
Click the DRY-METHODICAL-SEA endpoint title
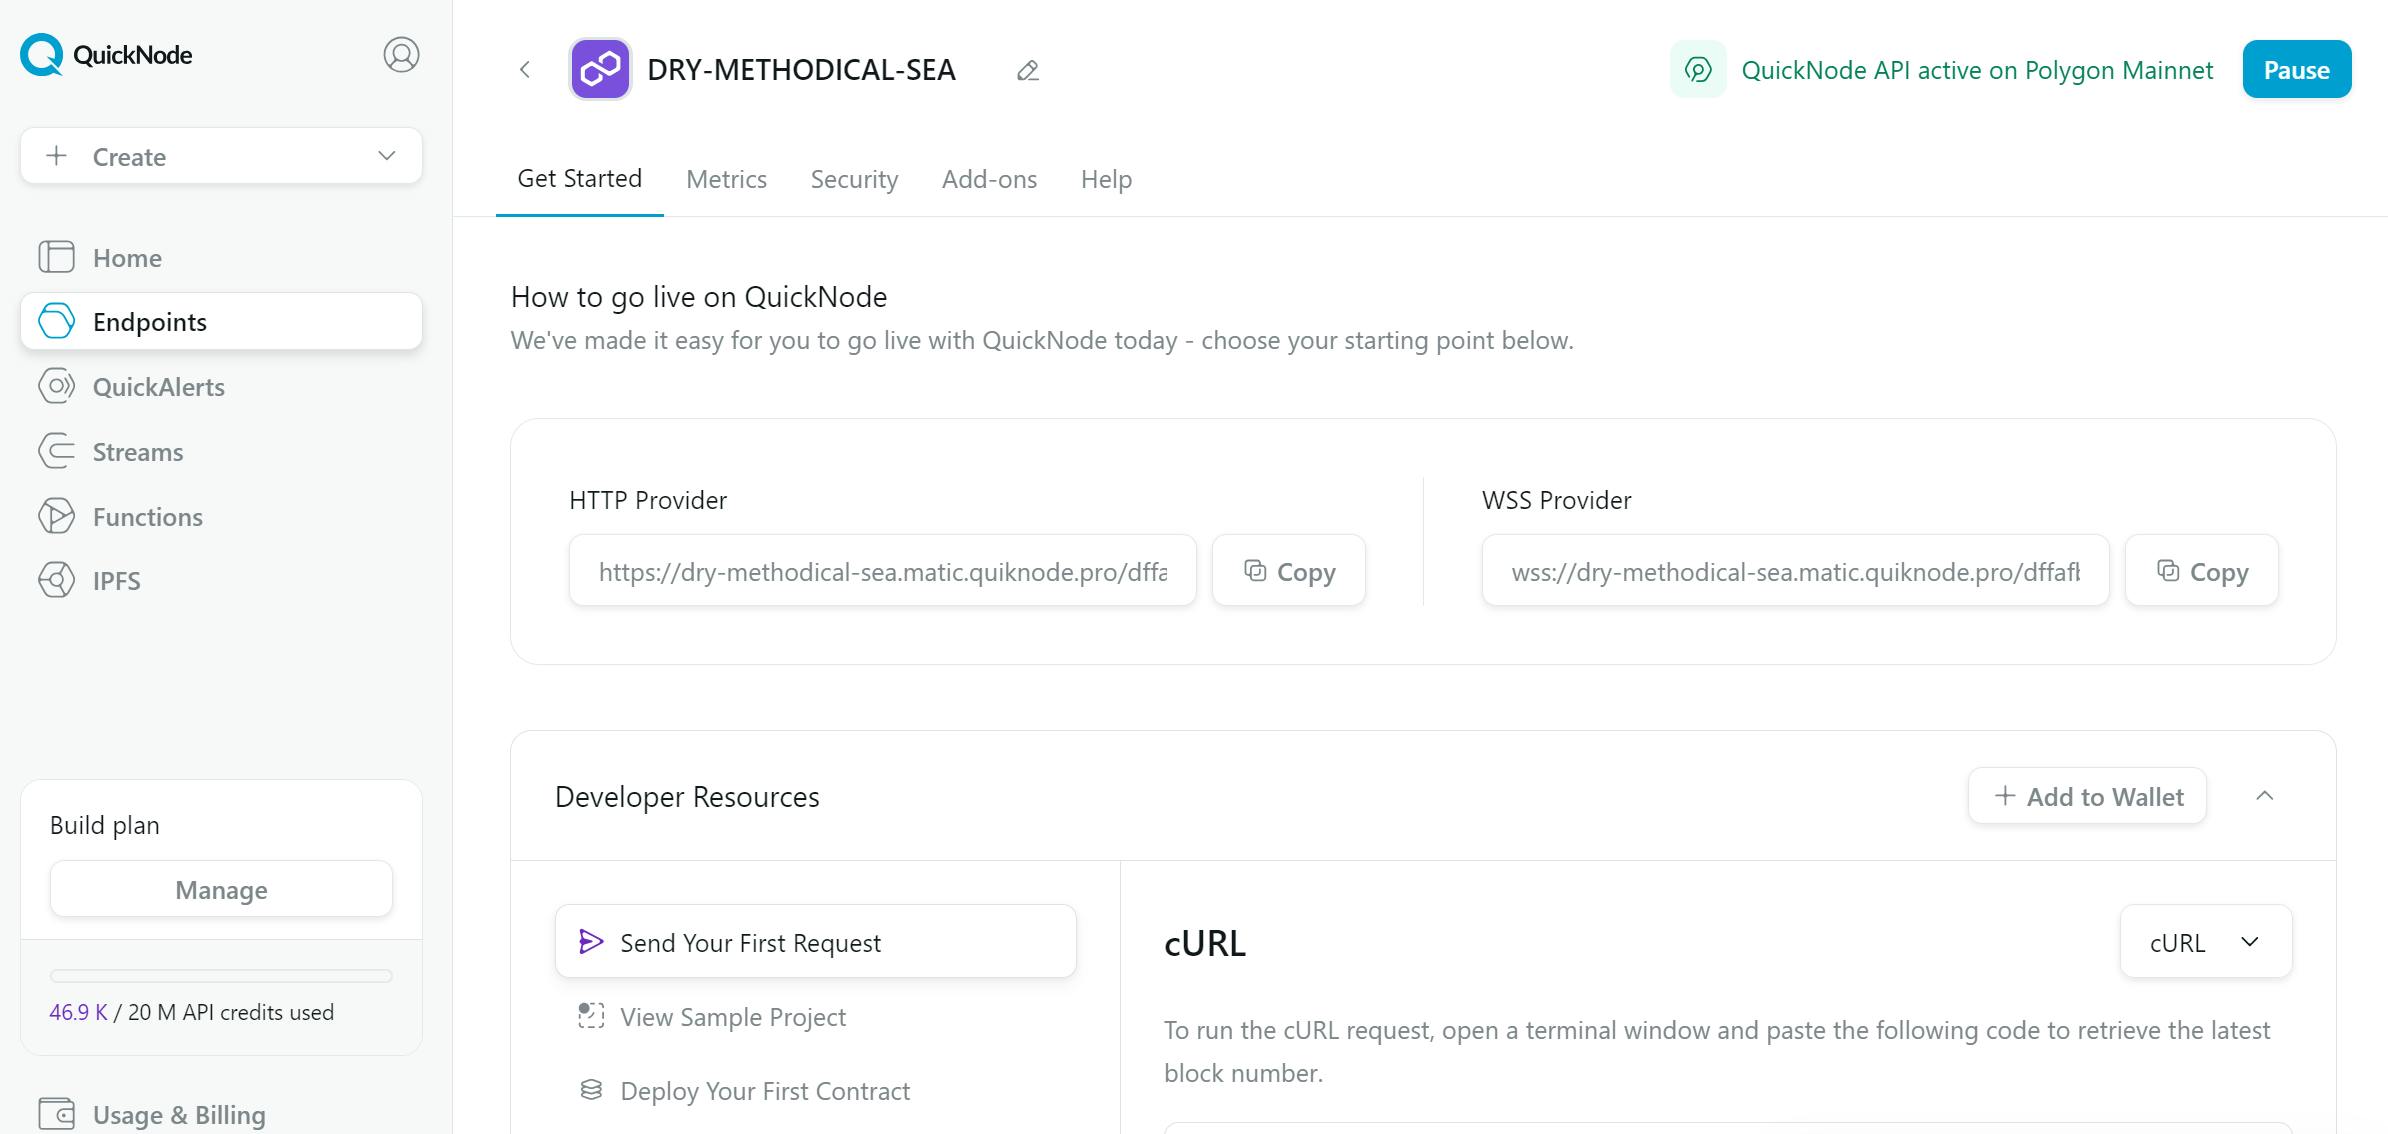(802, 70)
